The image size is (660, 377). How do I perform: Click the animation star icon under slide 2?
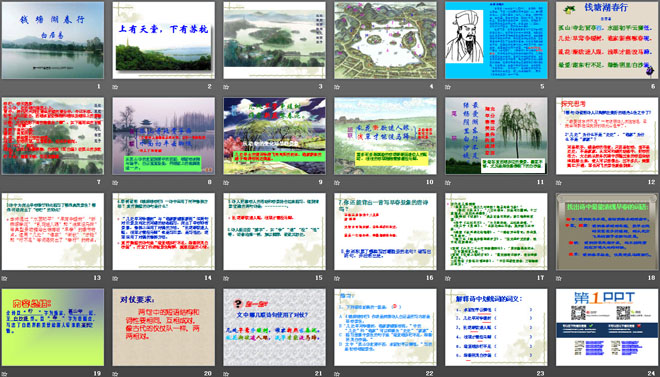pos(115,87)
